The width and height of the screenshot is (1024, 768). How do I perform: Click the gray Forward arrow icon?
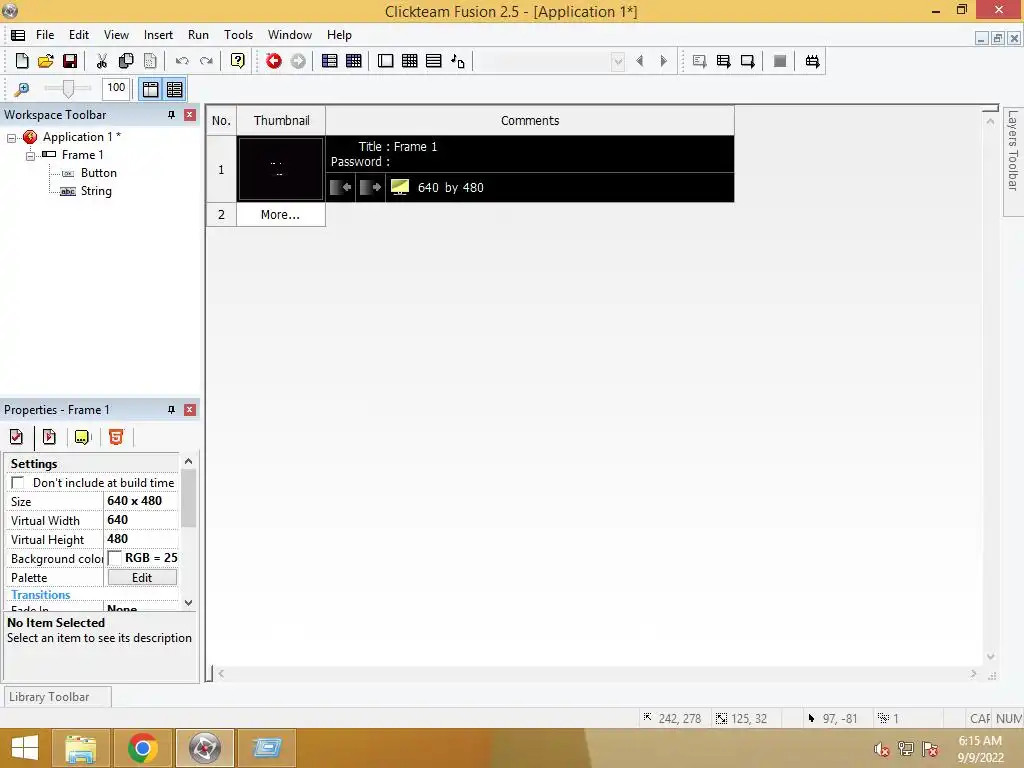[x=298, y=61]
